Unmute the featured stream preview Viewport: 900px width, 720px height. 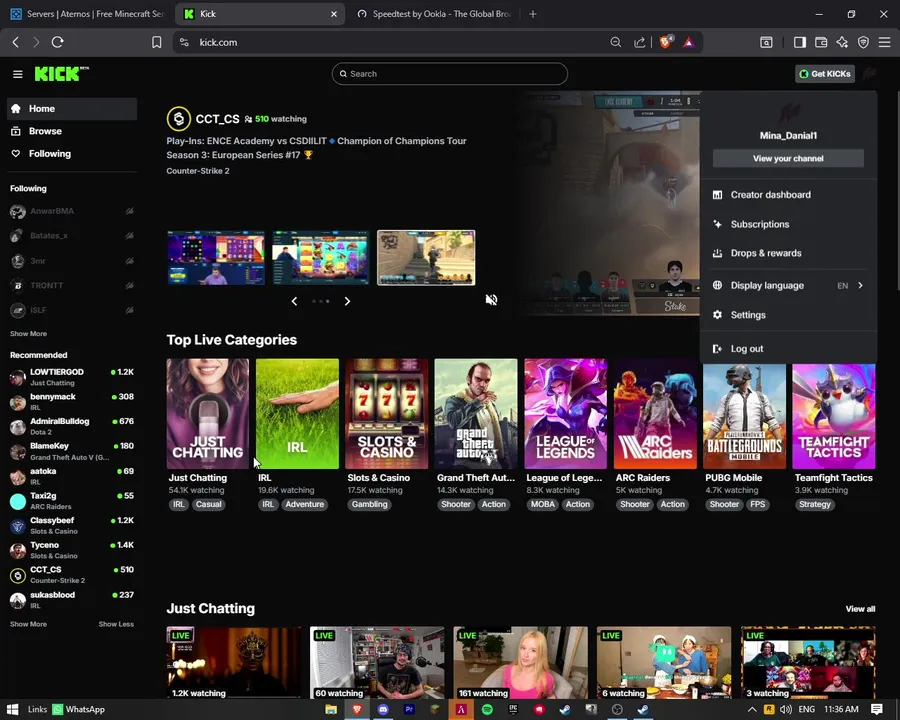pos(491,300)
